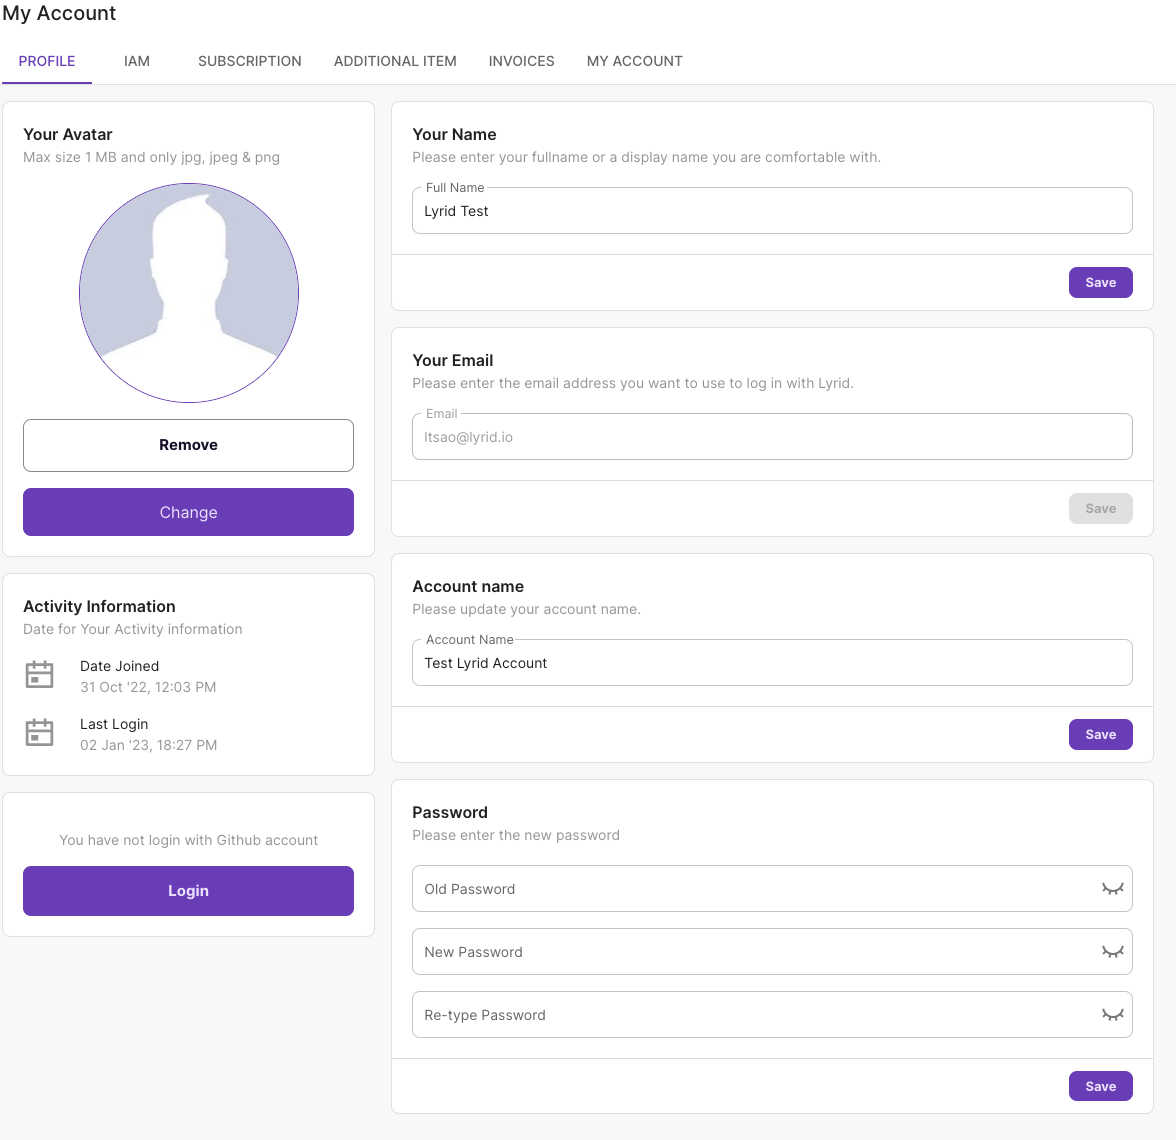Log in with Github account
Image resolution: width=1176 pixels, height=1140 pixels.
(x=188, y=891)
